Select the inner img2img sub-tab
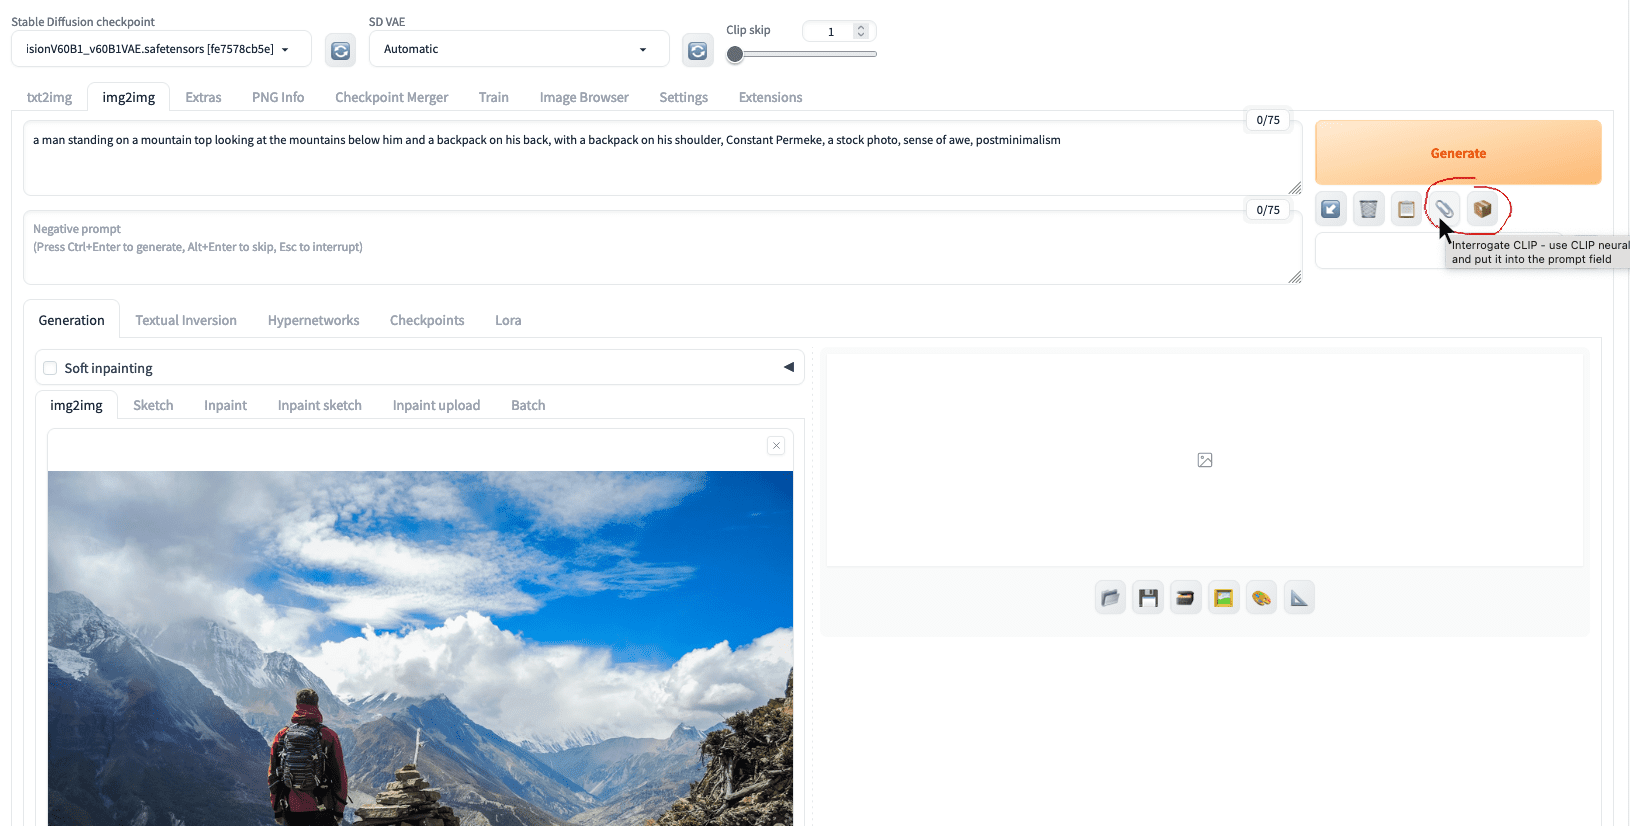 (76, 405)
